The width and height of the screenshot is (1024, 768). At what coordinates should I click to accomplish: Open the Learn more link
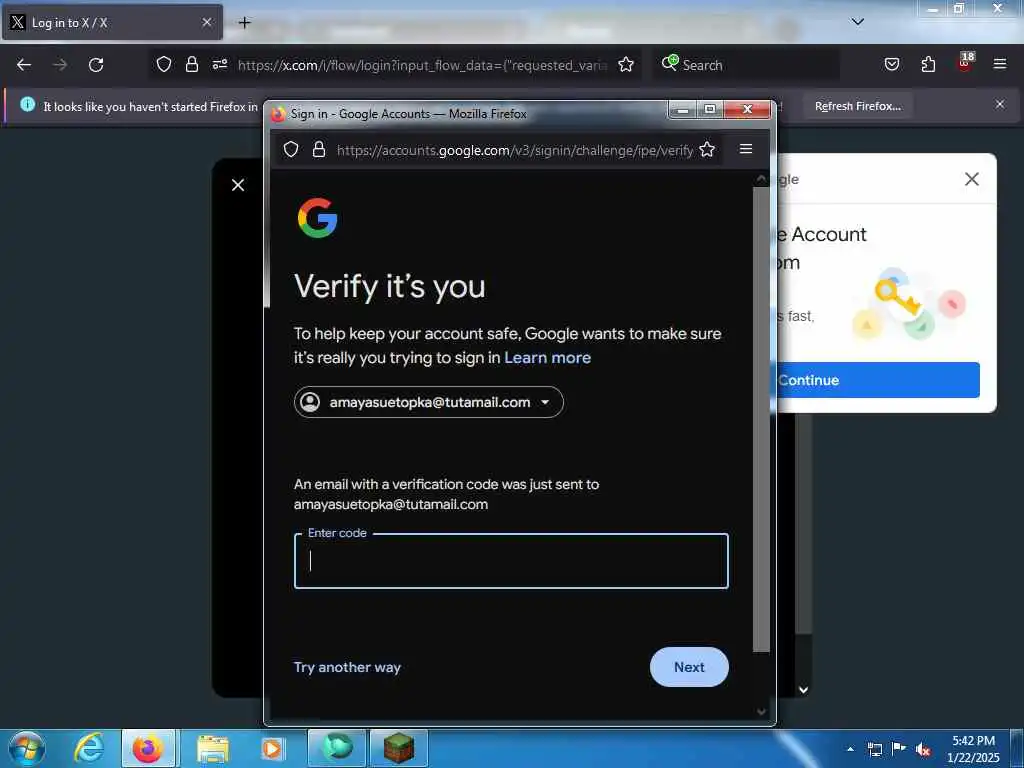(547, 358)
